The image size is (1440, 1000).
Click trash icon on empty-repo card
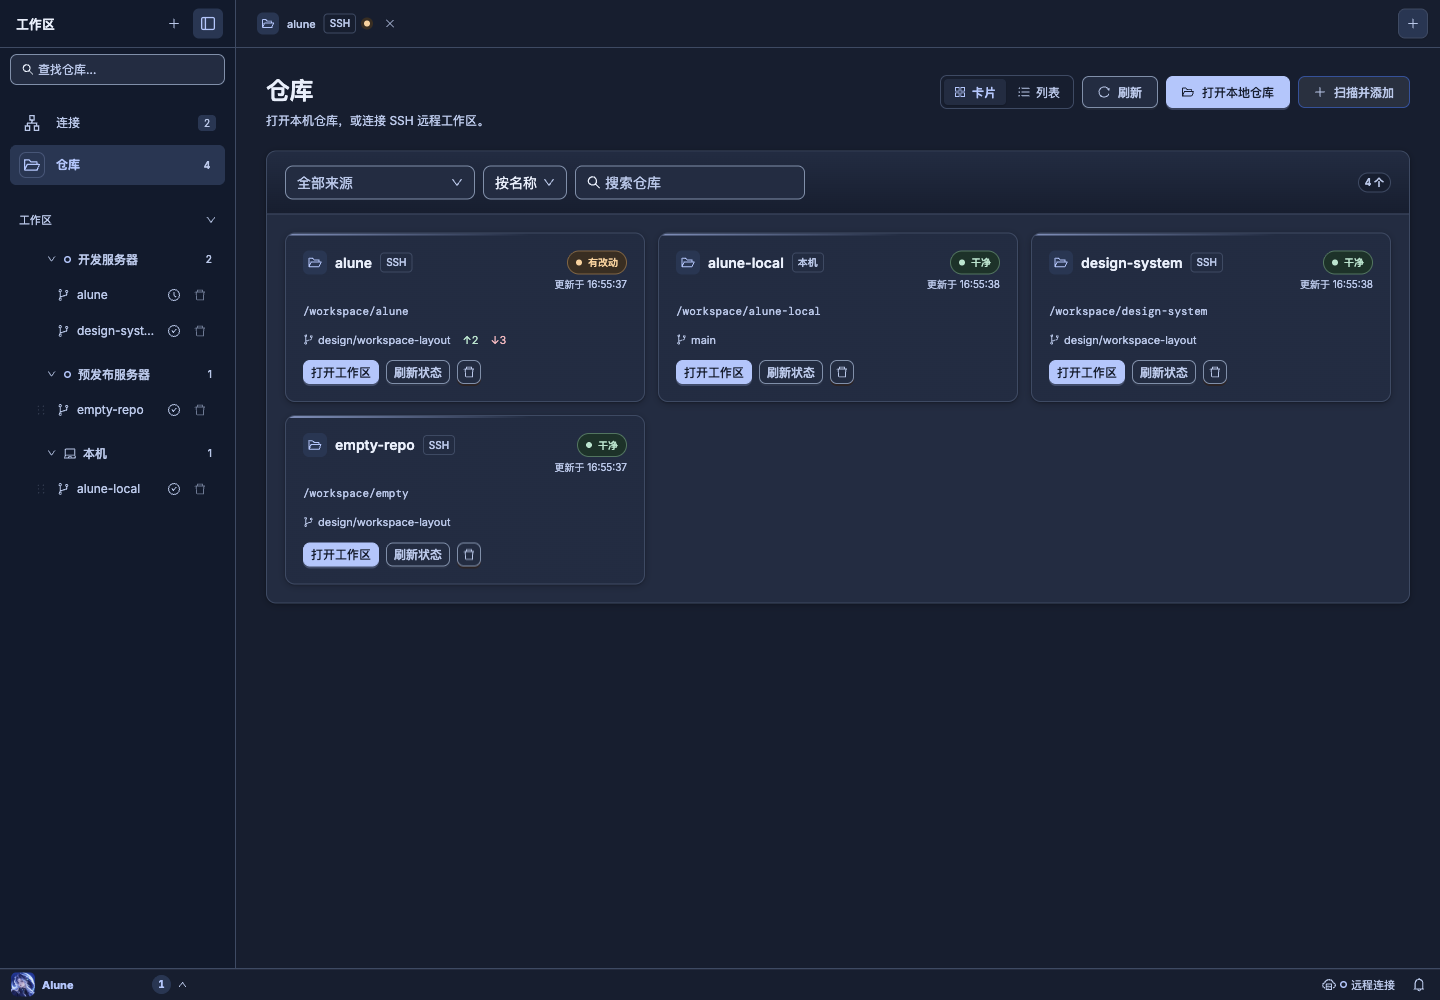[x=469, y=554]
